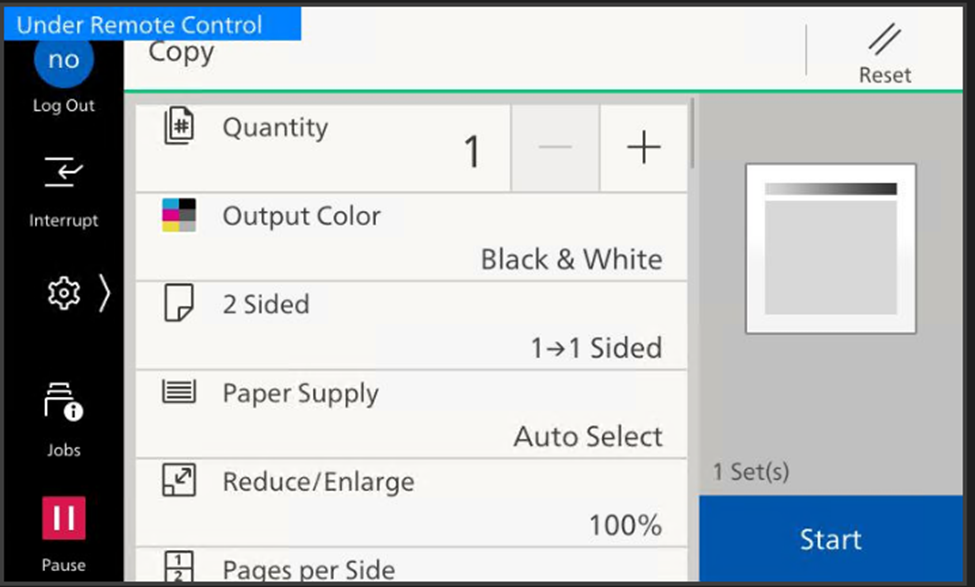Decrease copy quantity with minus button
This screenshot has height=587, width=975.
(x=555, y=148)
